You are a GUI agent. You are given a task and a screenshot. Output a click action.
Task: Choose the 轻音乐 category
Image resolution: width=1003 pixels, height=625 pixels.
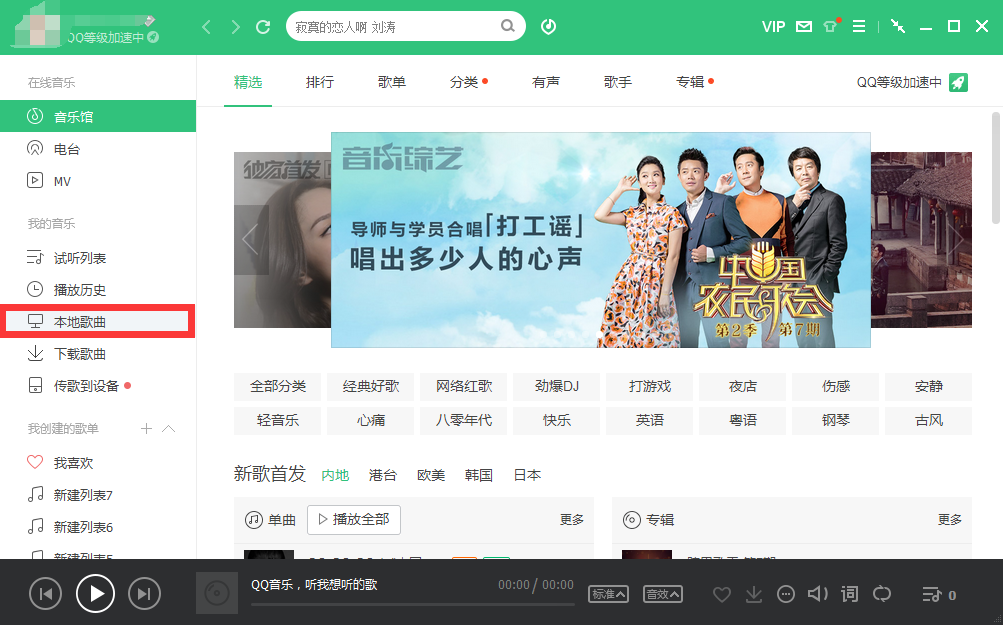tap(278, 420)
